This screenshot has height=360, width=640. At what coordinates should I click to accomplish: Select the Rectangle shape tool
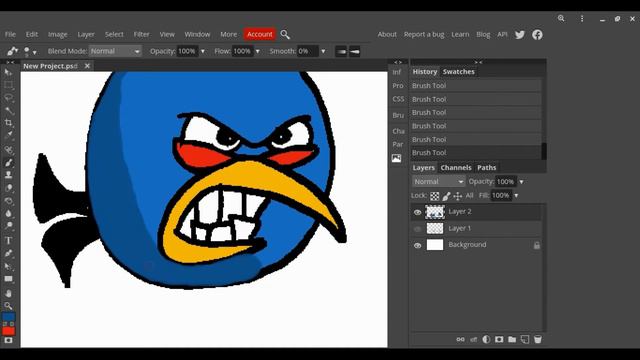tap(8, 279)
